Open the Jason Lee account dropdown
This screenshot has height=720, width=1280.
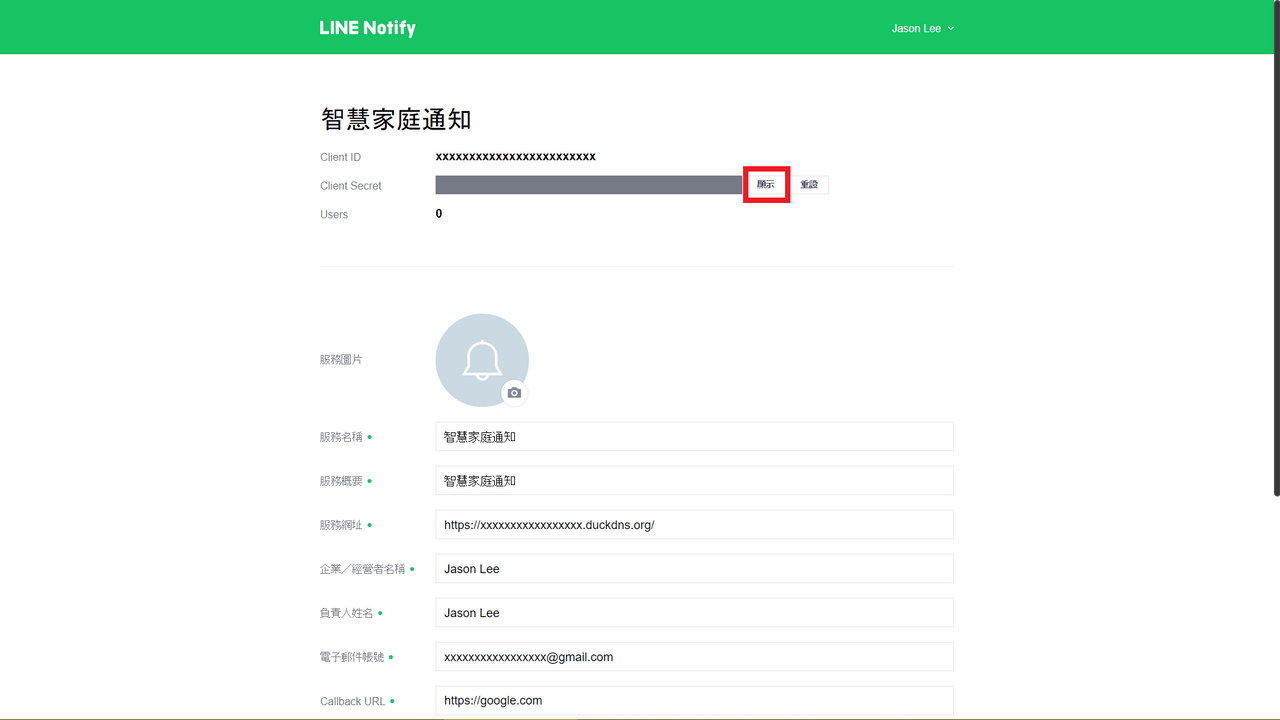point(922,28)
